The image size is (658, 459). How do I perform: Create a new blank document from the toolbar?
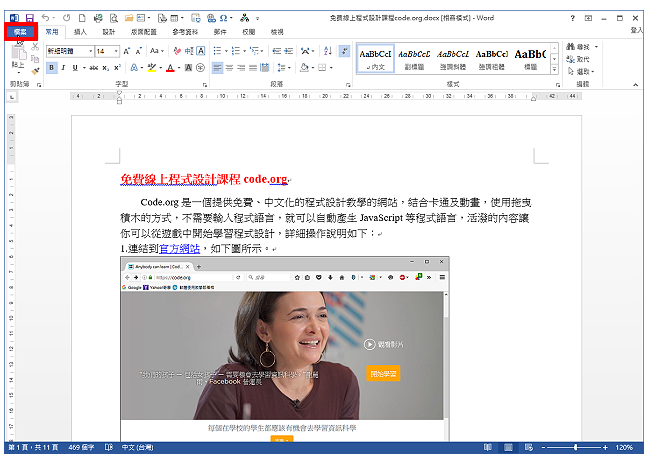pos(82,18)
